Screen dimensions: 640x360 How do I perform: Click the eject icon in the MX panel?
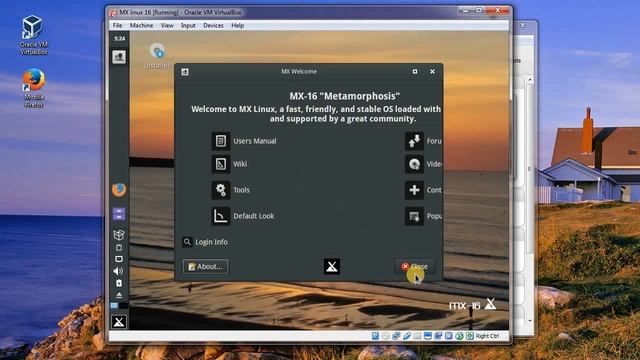(119, 295)
